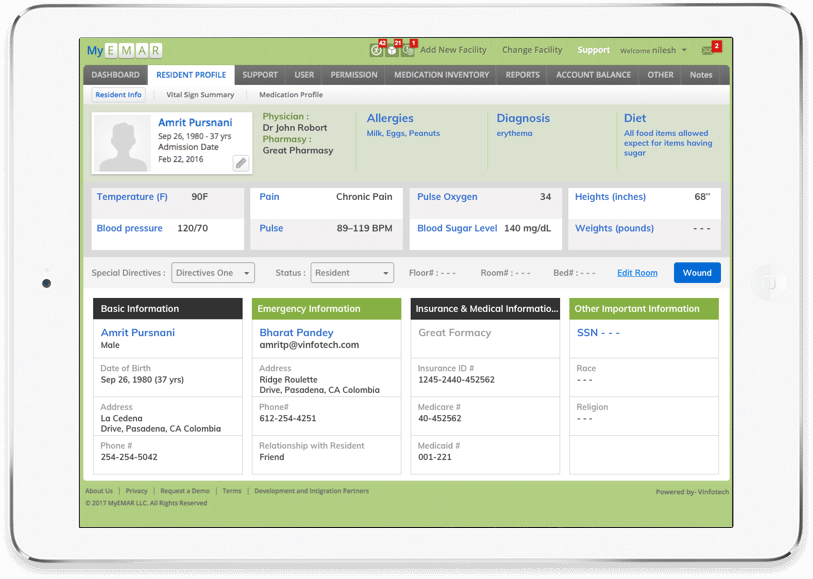Click the About Us footer link
This screenshot has width=813, height=579.
(x=99, y=491)
